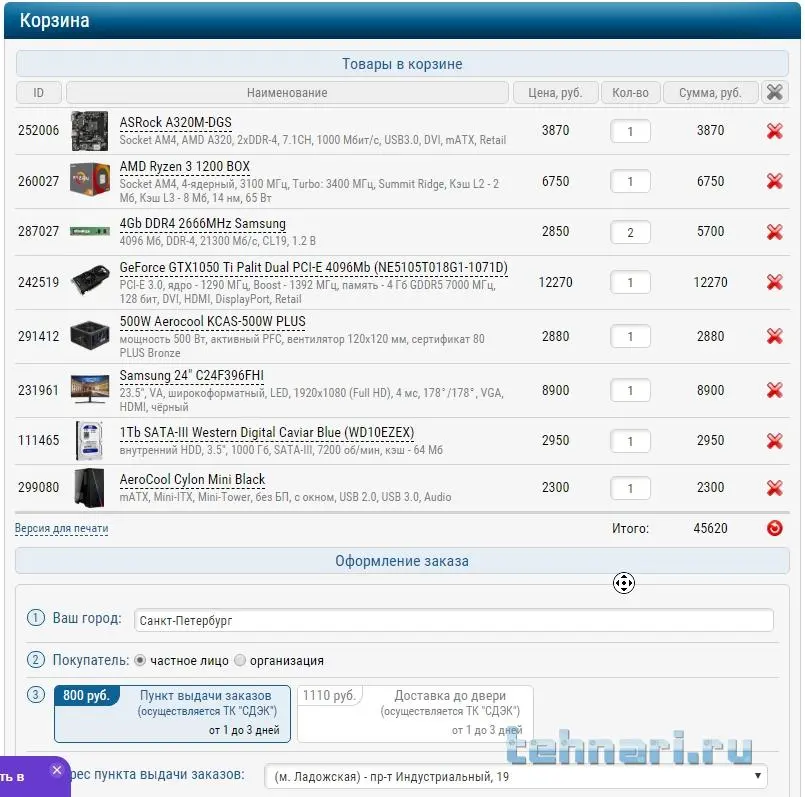Open Western Digital hard drive thumbnail

pyautogui.click(x=89, y=441)
